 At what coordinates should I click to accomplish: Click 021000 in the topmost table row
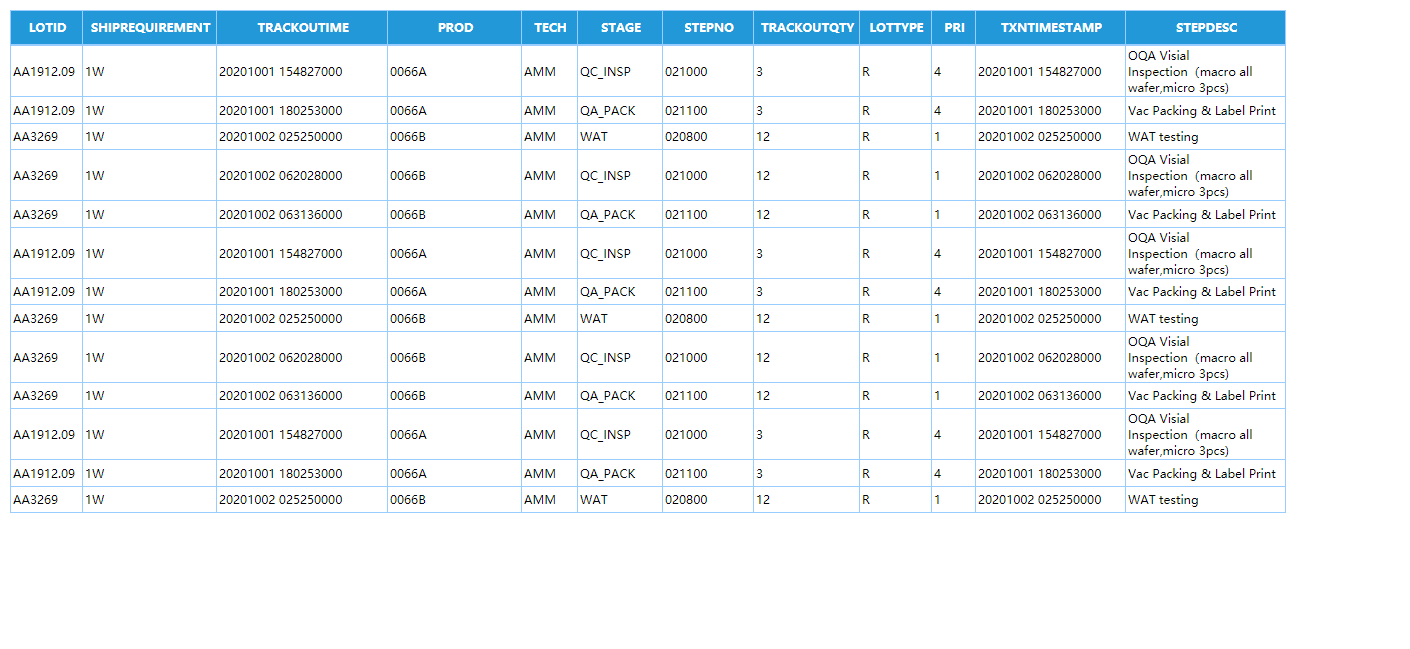[x=686, y=72]
